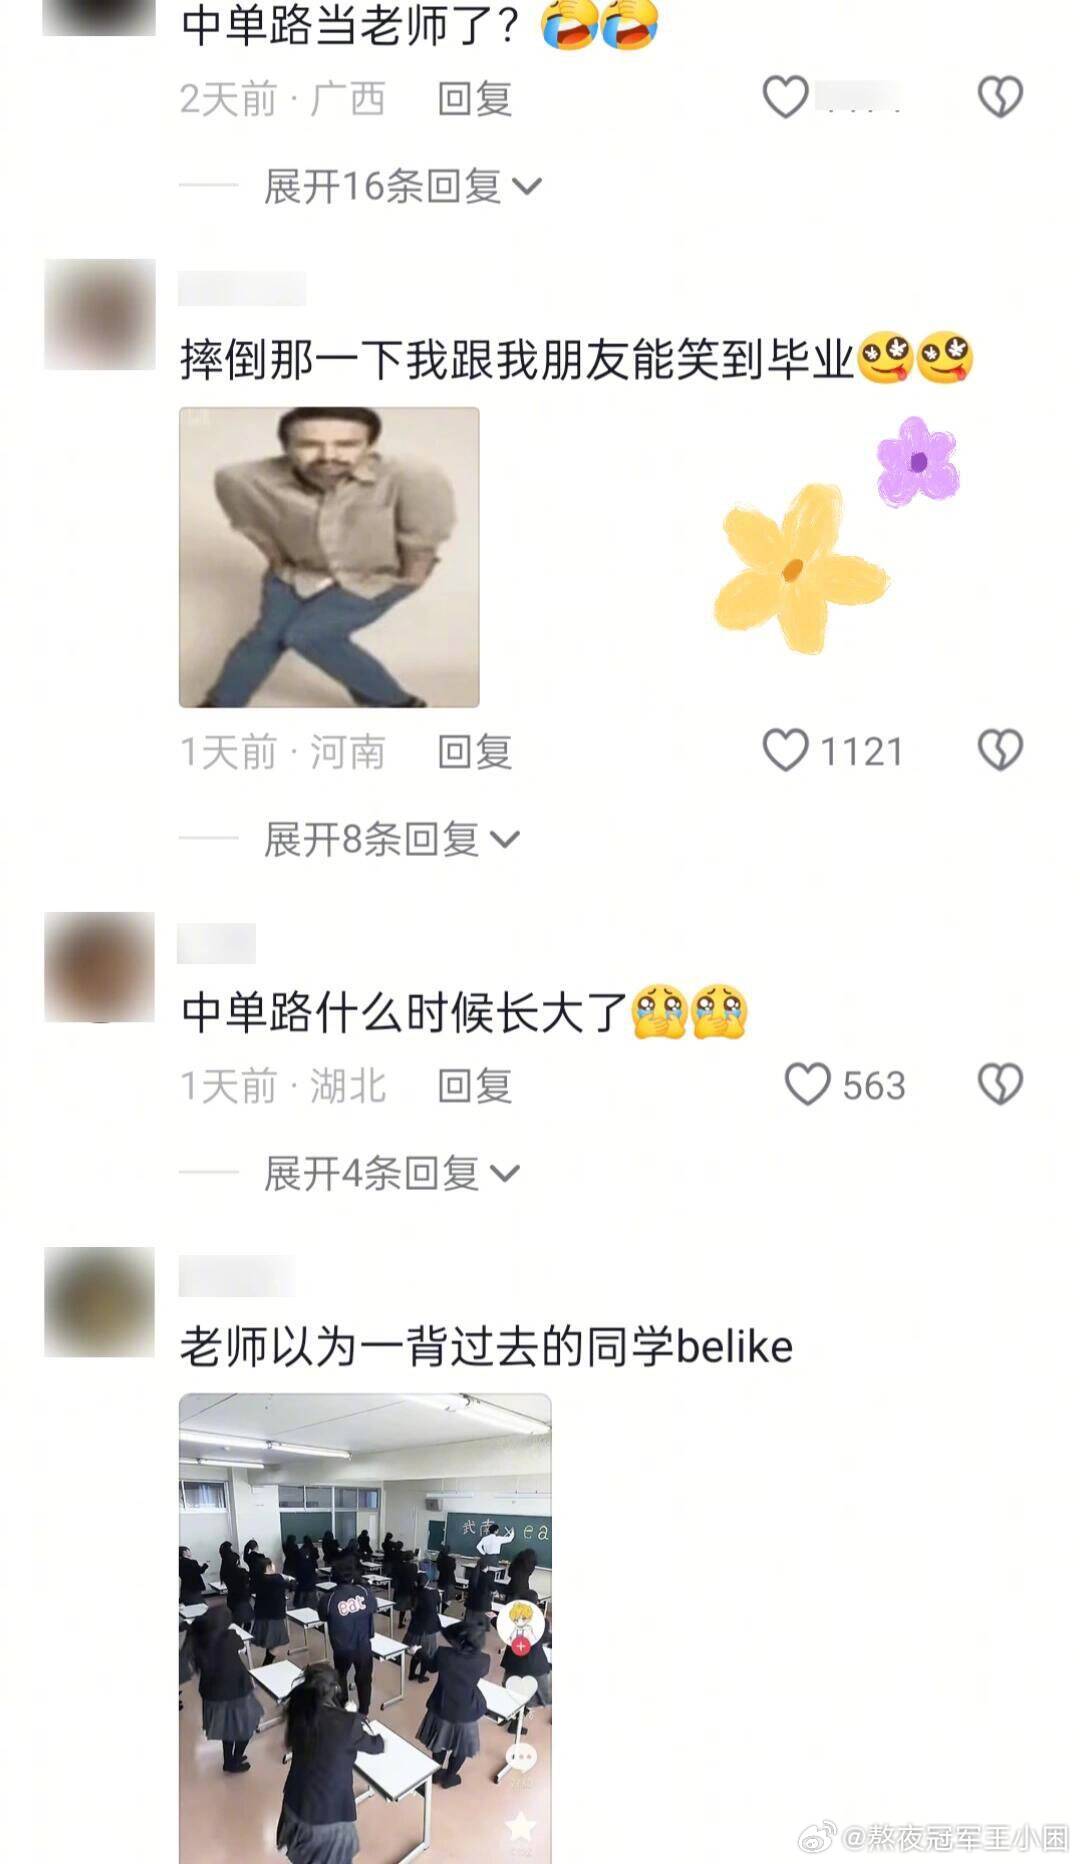Open avatar of the 中单路什么时候长大了 commenter

(100, 967)
